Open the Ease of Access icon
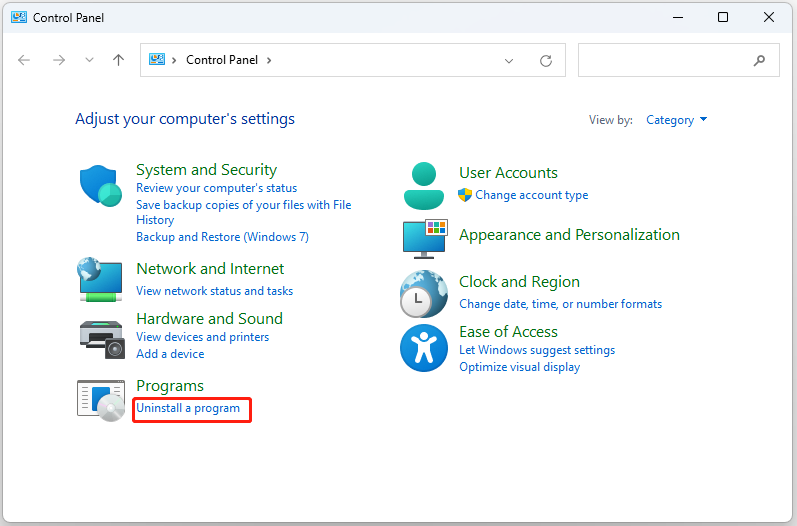The image size is (797, 526). point(423,348)
